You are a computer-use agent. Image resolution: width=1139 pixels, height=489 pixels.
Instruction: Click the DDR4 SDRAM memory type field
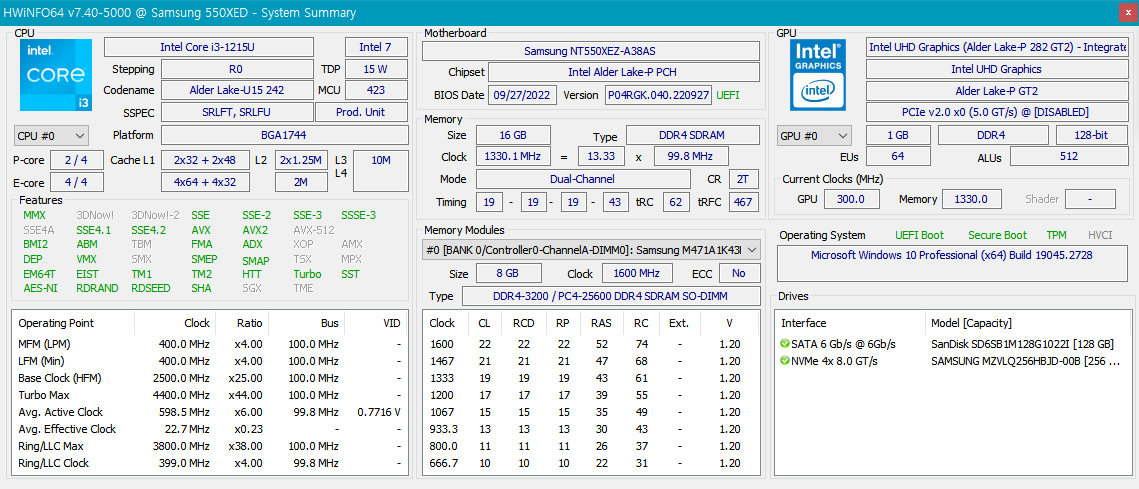point(693,135)
